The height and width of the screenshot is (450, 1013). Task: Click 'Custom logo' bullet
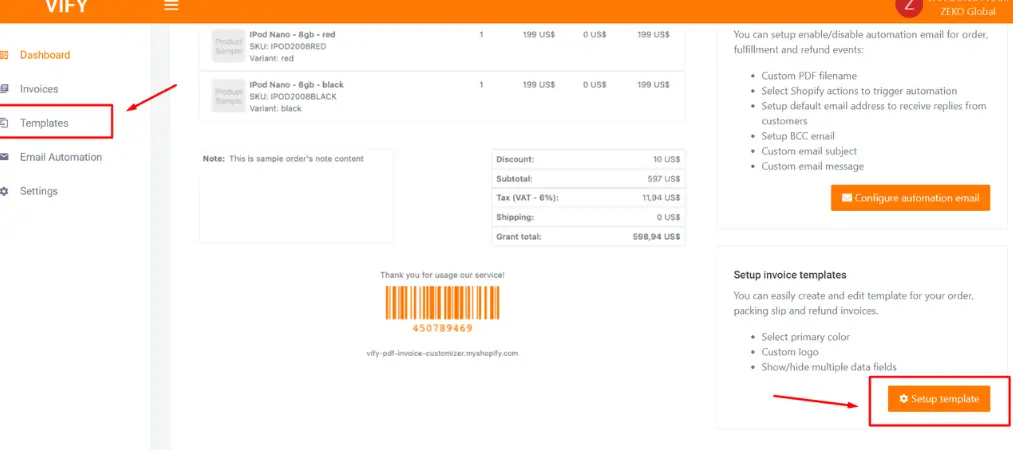coord(790,353)
